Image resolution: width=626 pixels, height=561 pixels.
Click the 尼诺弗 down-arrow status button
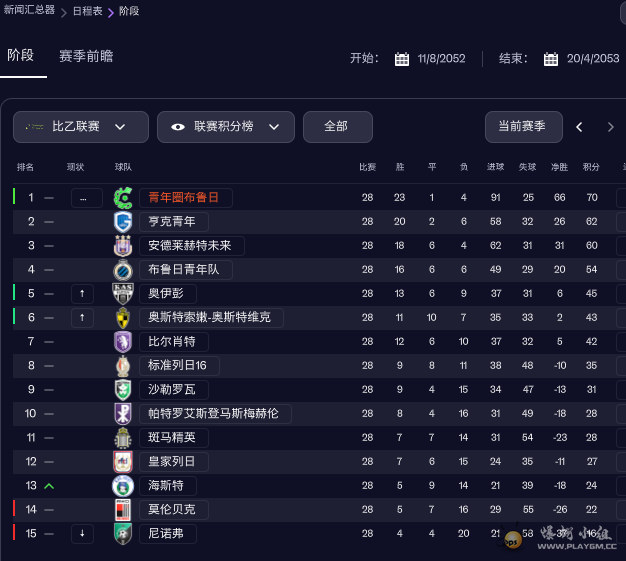coord(82,534)
